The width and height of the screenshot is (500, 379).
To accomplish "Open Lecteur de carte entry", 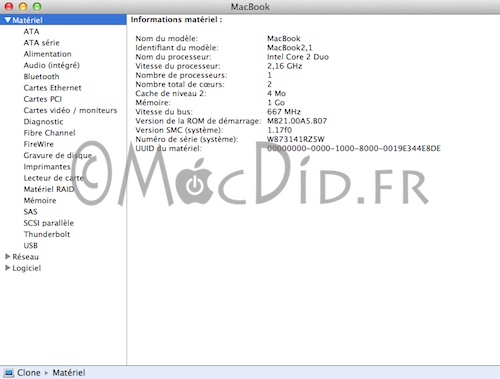I will click(x=53, y=178).
